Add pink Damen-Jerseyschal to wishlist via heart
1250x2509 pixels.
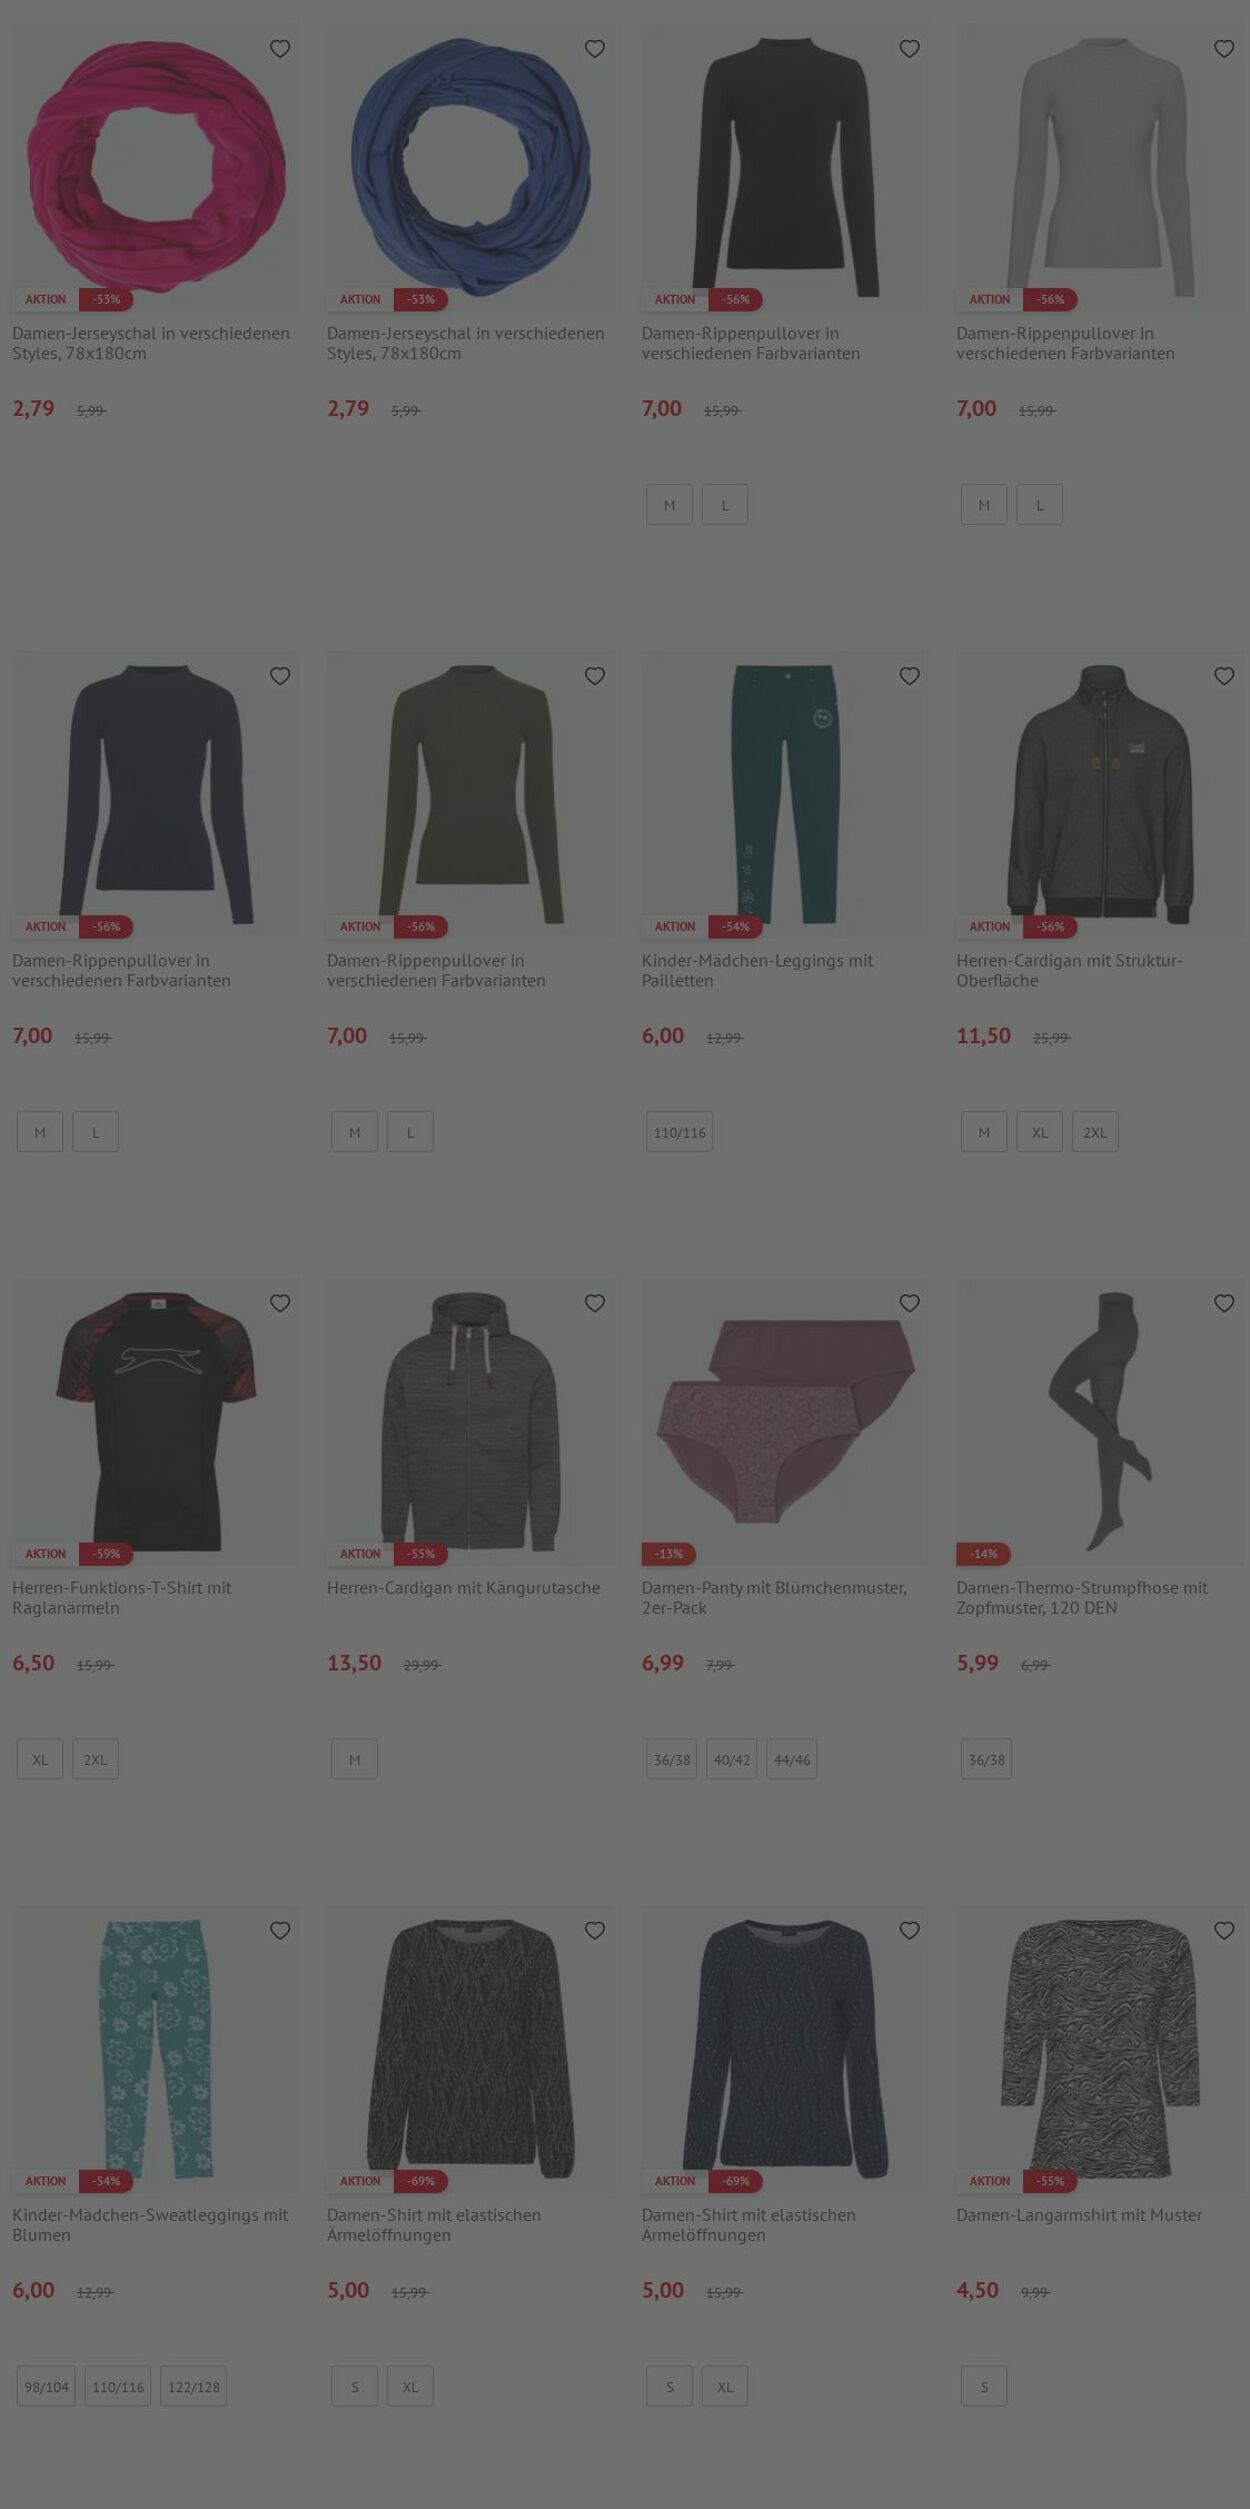tap(280, 49)
